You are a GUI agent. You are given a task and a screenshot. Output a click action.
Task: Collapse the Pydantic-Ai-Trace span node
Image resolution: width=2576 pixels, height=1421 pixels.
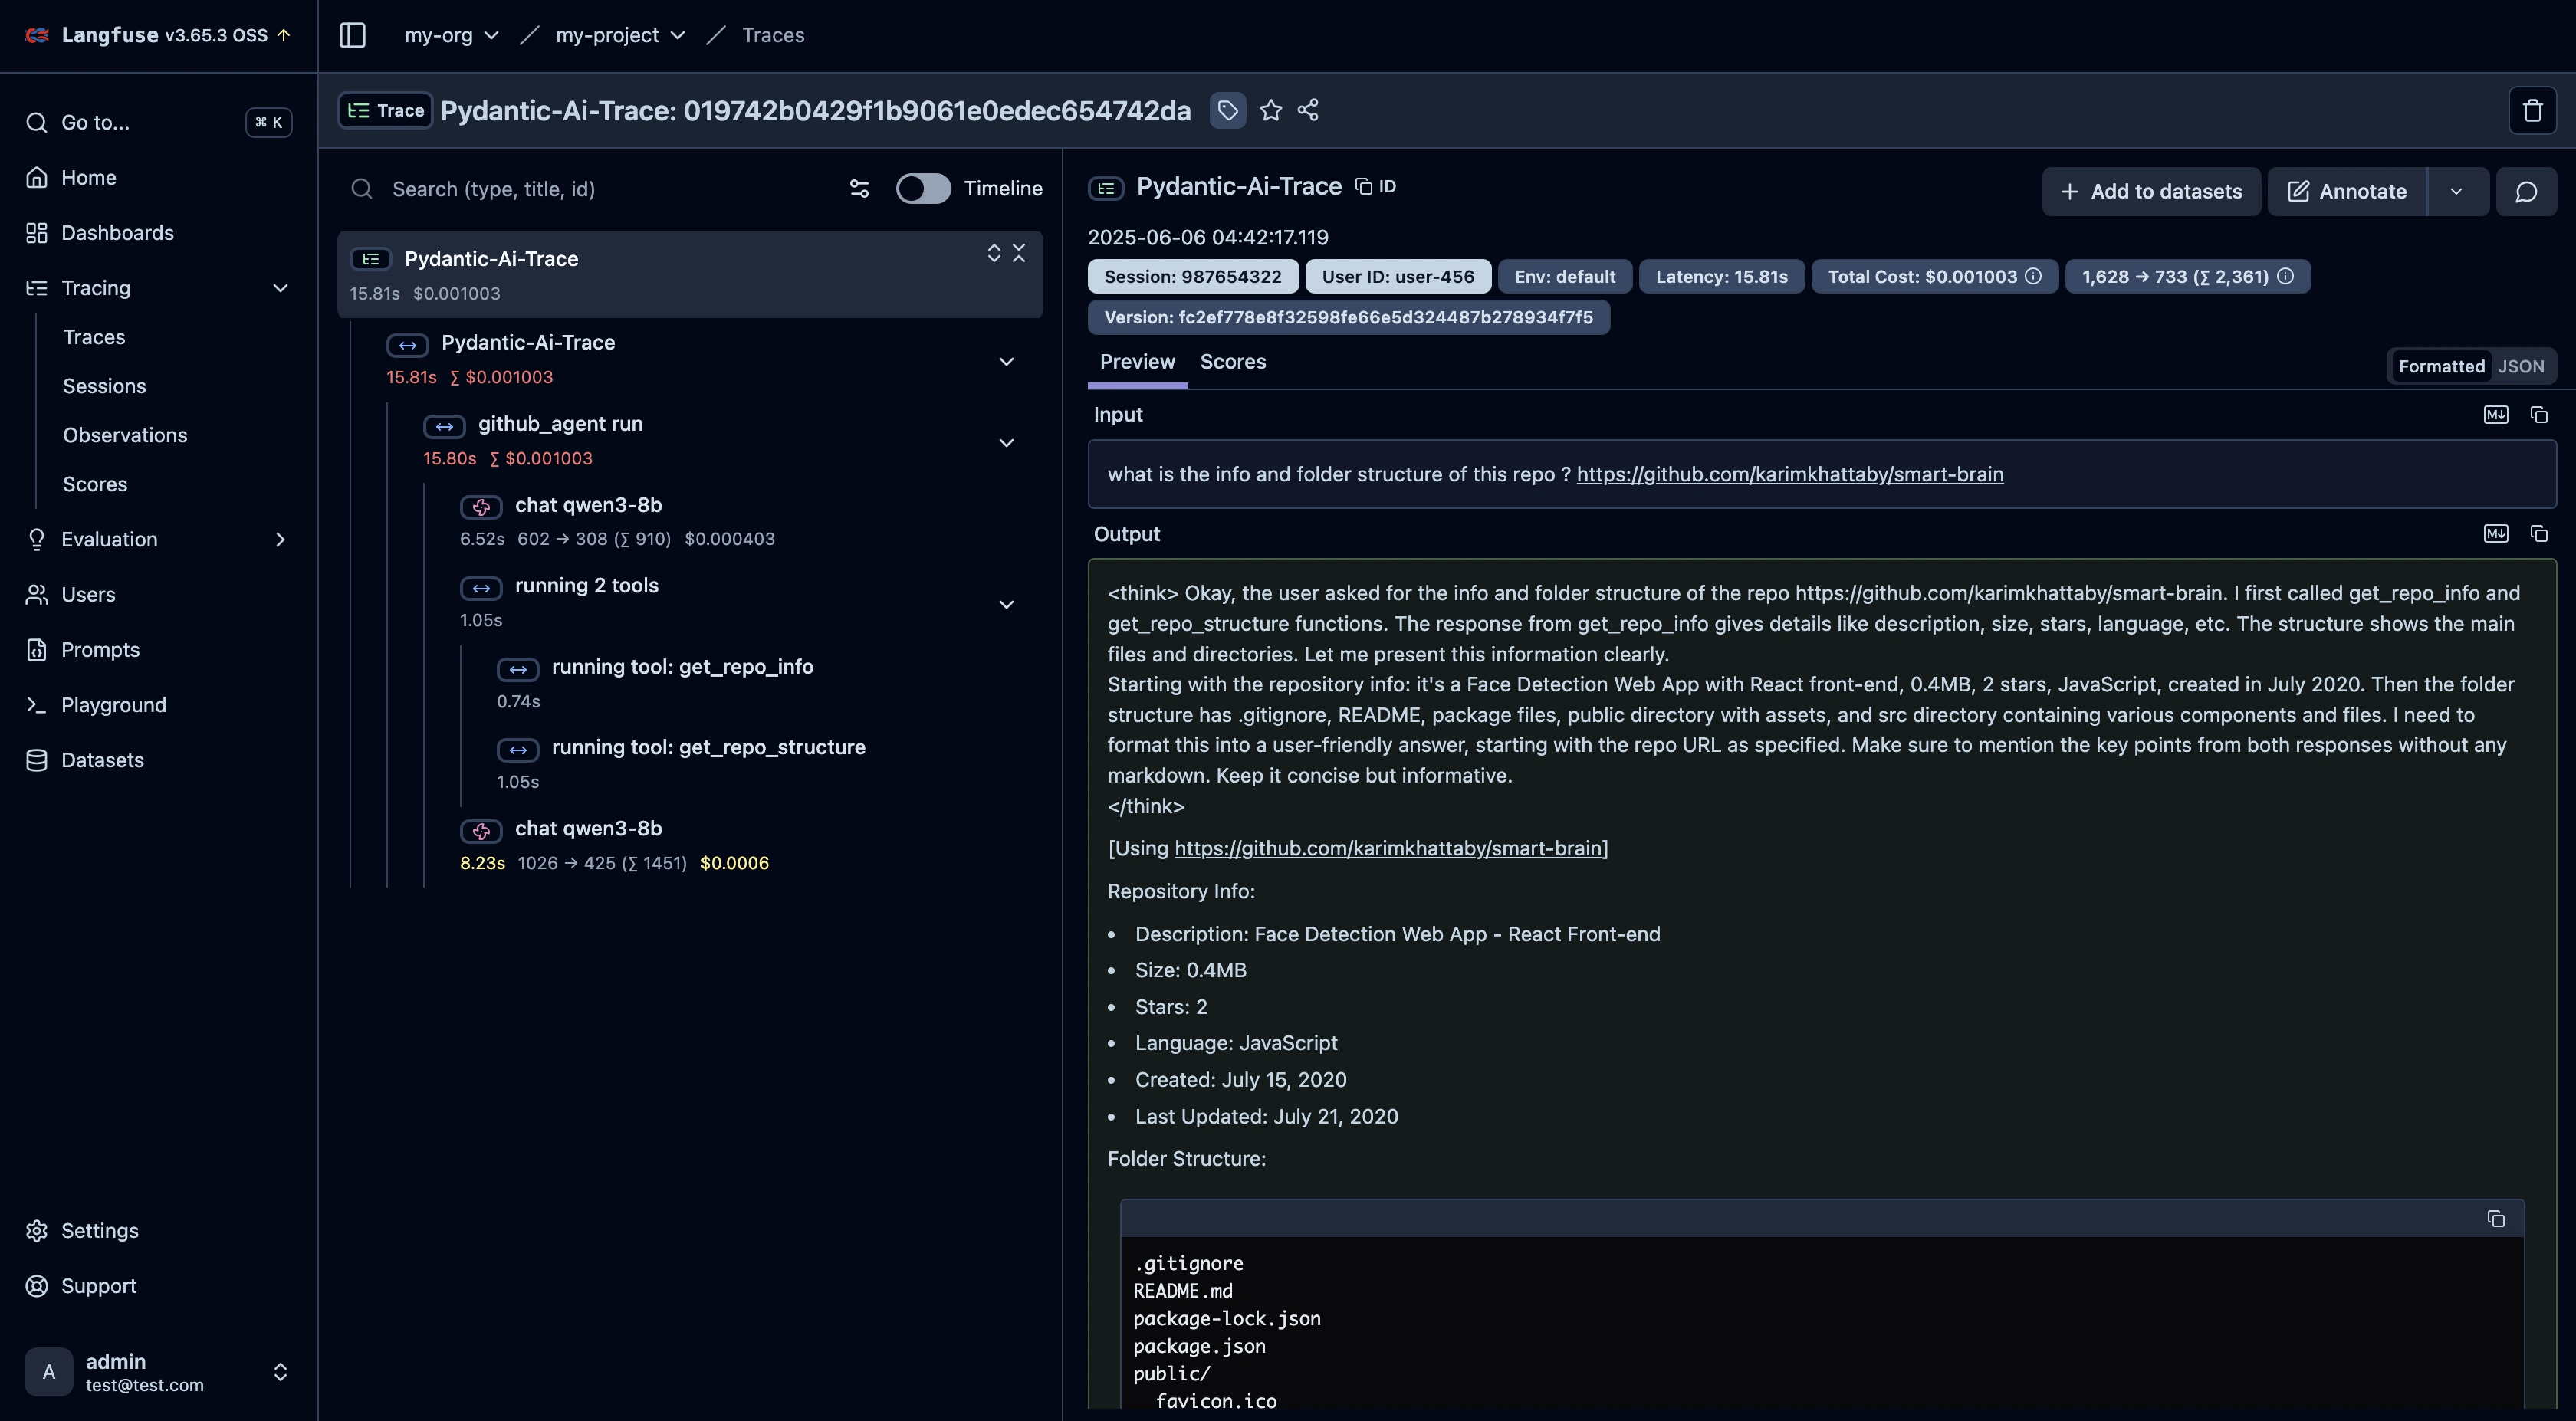[1007, 361]
